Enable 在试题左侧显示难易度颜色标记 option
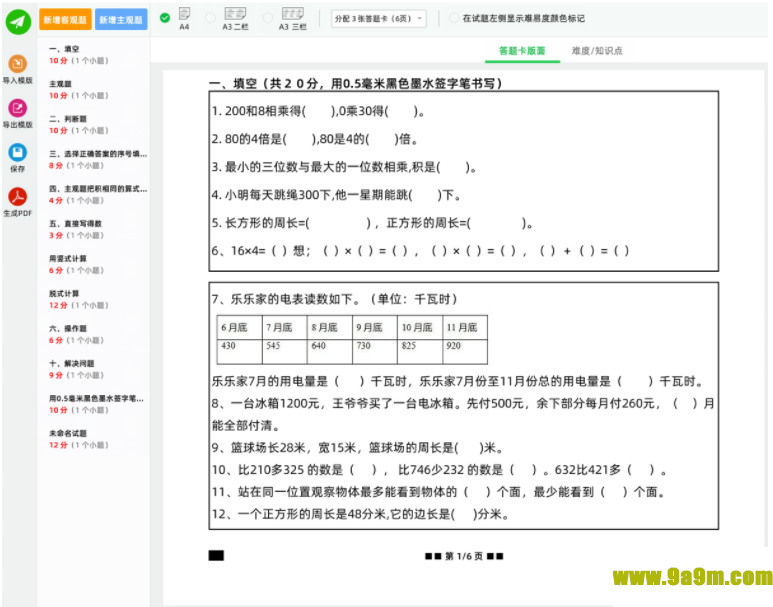Image resolution: width=773 pixels, height=607 pixels. [455, 18]
